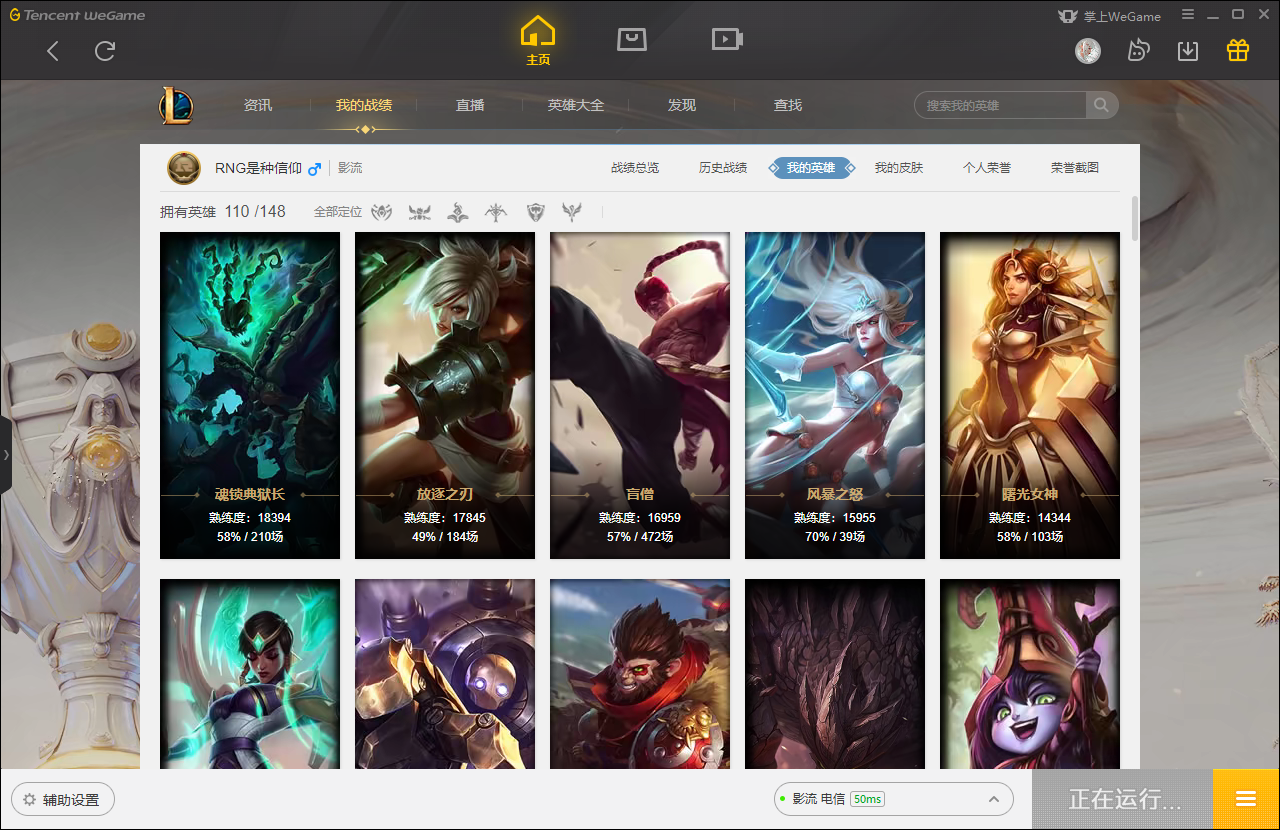This screenshot has width=1280, height=830.
Task: Click the 辅助设置 button
Action: click(62, 800)
